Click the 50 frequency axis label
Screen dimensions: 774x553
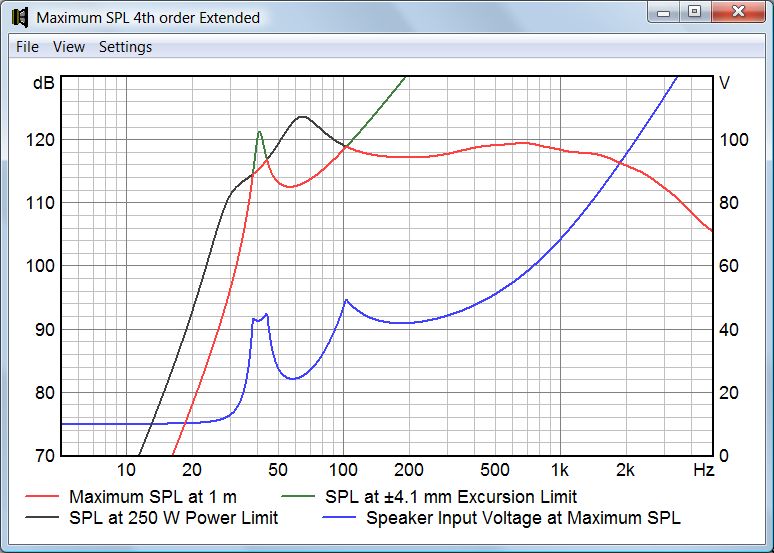(278, 470)
